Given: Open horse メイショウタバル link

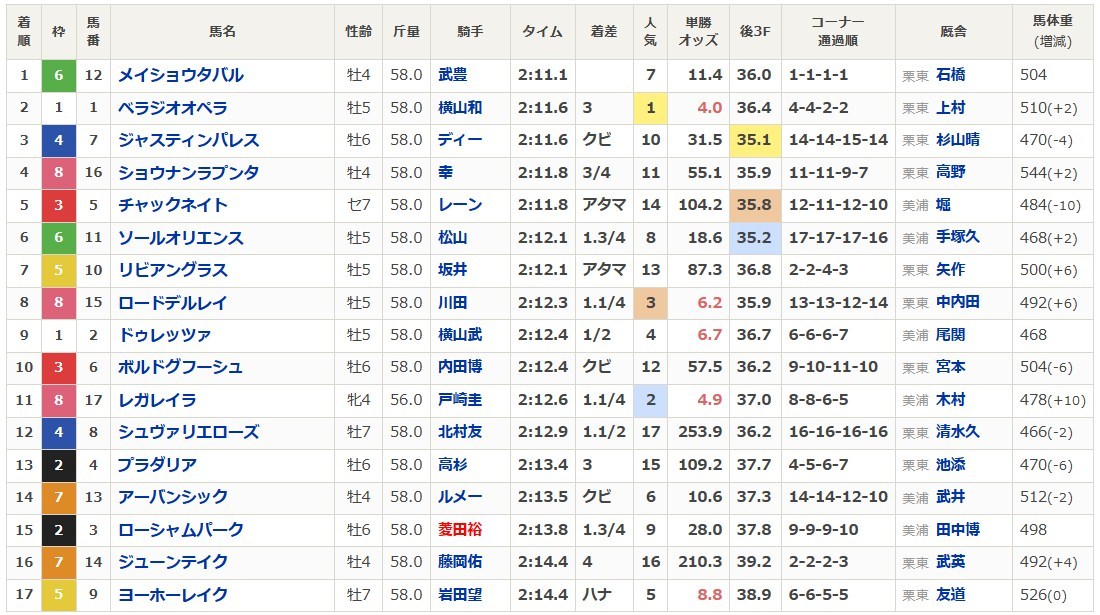Looking at the screenshot, I should 180,75.
